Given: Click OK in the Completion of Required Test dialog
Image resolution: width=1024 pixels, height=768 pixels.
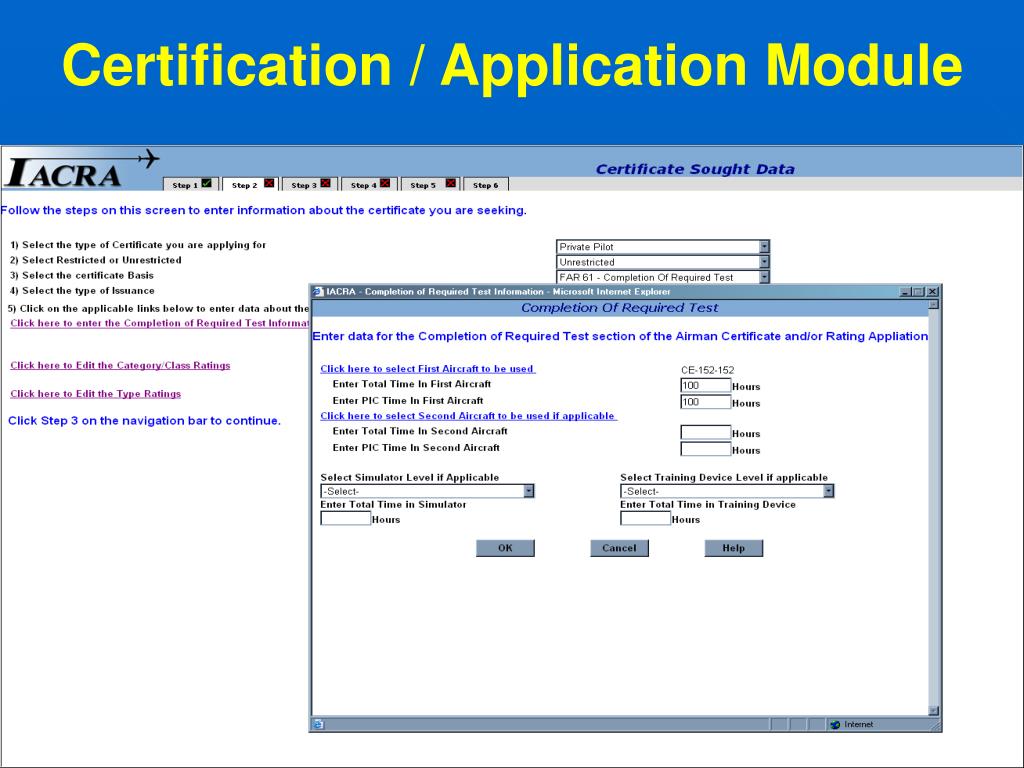Looking at the screenshot, I should point(505,548).
